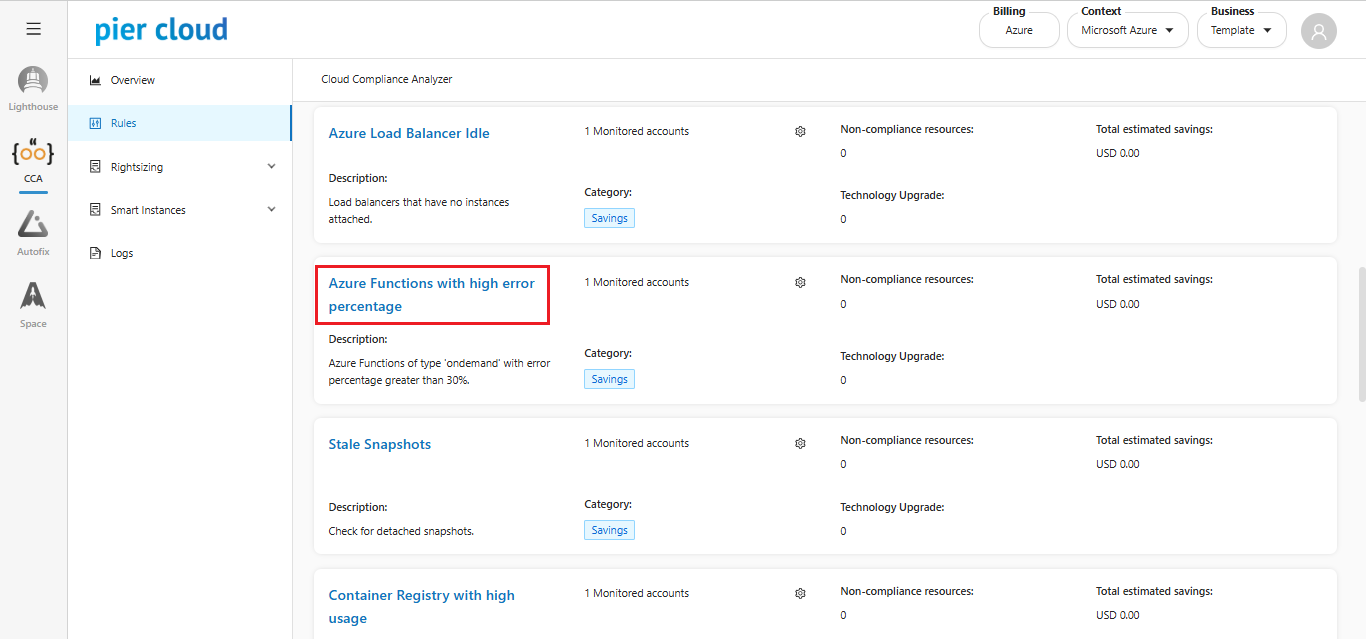Go to Overview in the sidebar
Image resolution: width=1366 pixels, height=639 pixels.
[180, 80]
